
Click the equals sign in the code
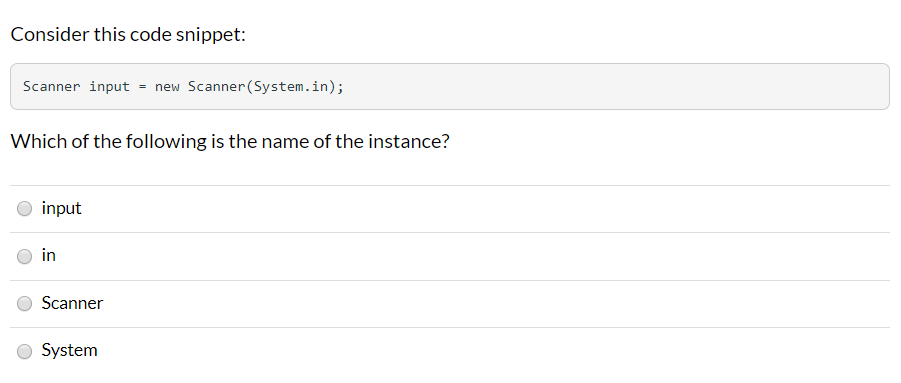point(143,87)
